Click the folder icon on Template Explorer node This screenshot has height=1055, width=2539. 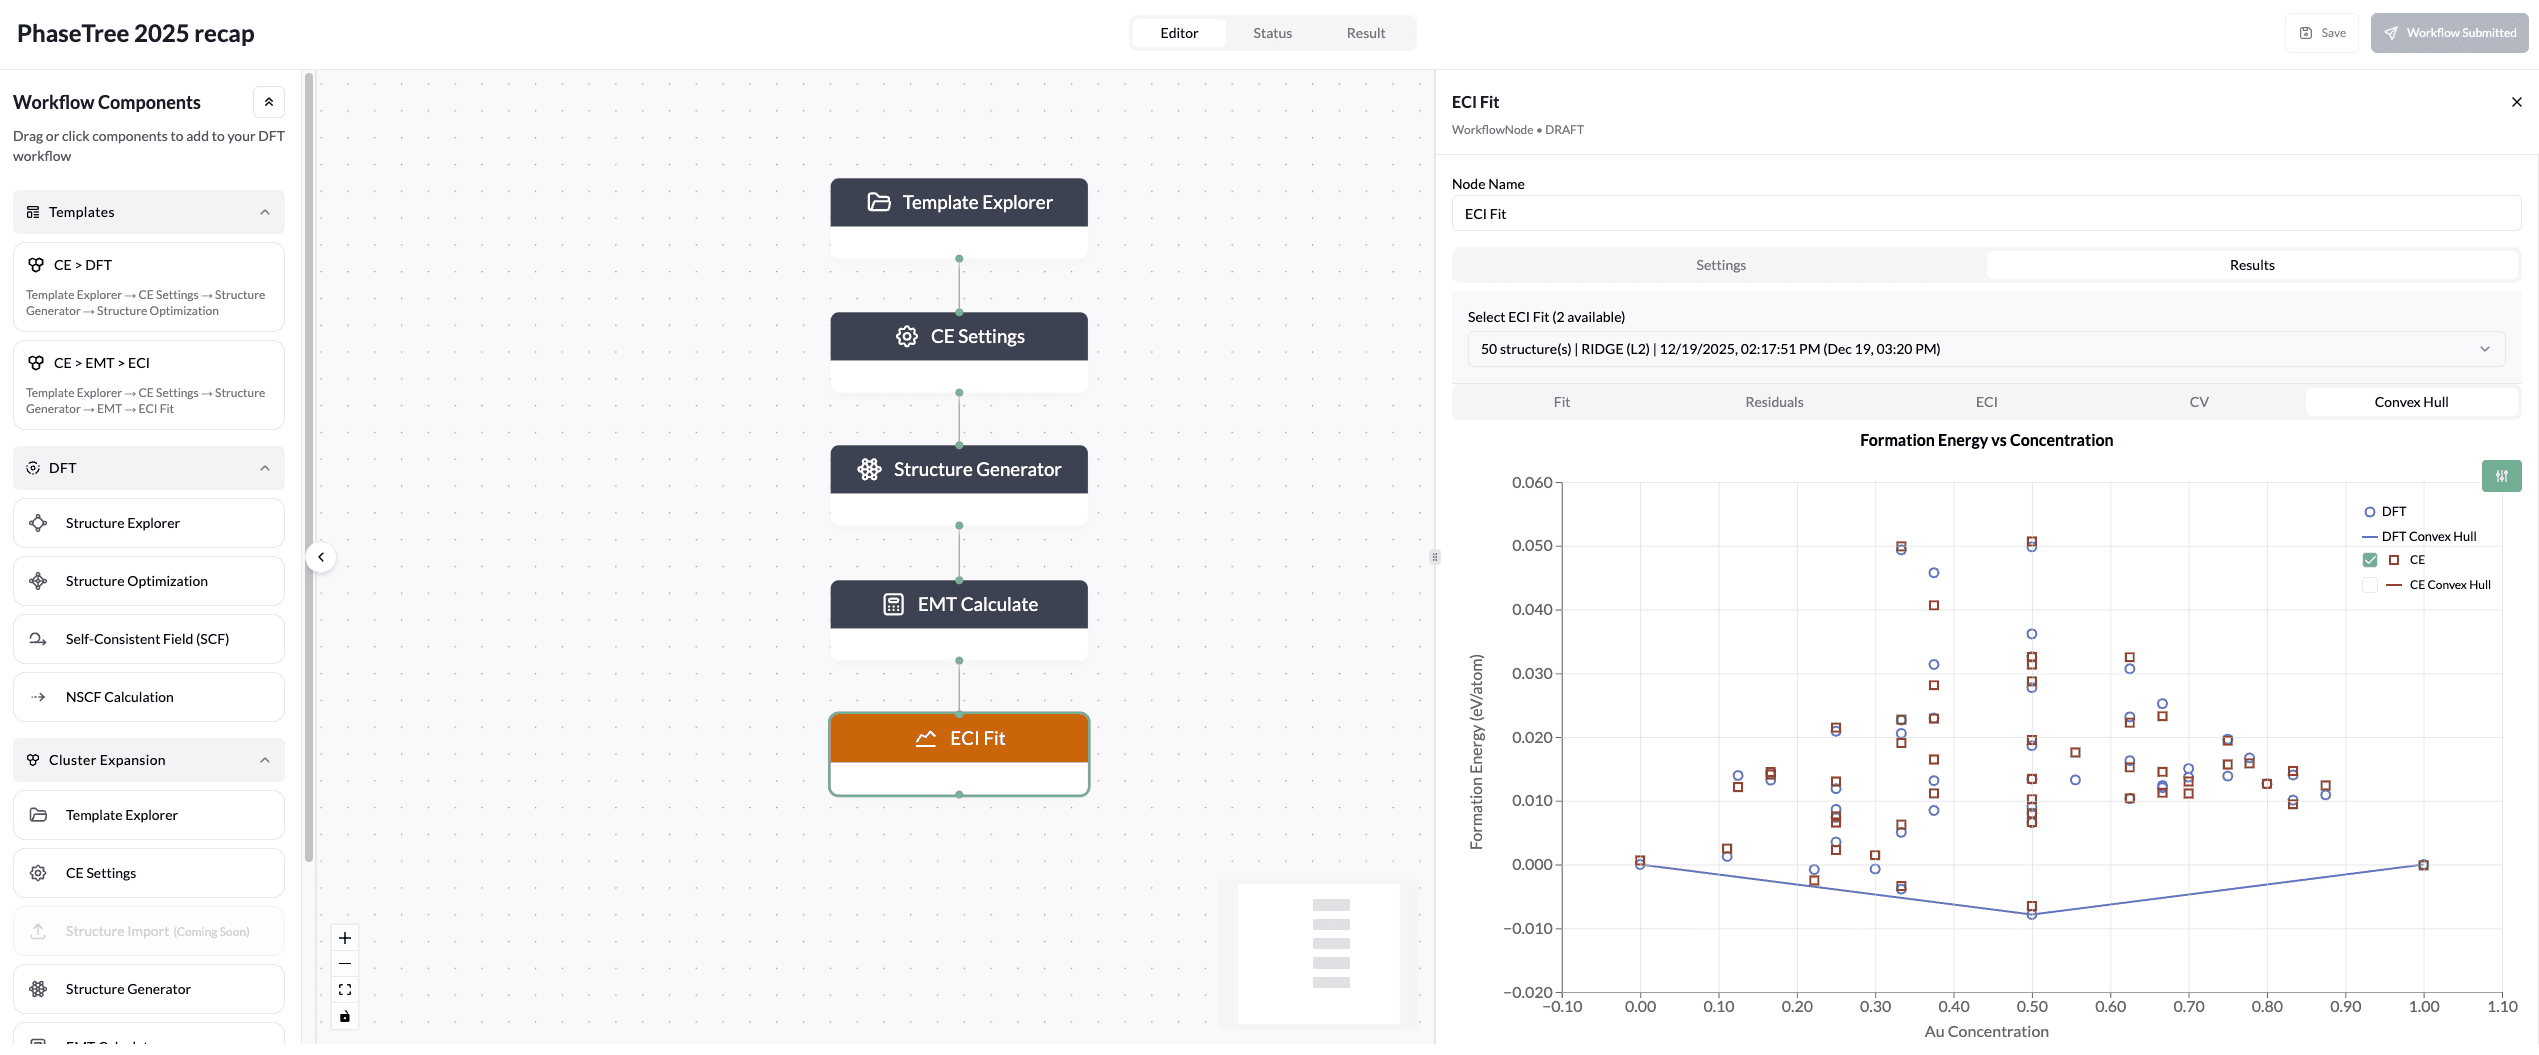click(878, 202)
